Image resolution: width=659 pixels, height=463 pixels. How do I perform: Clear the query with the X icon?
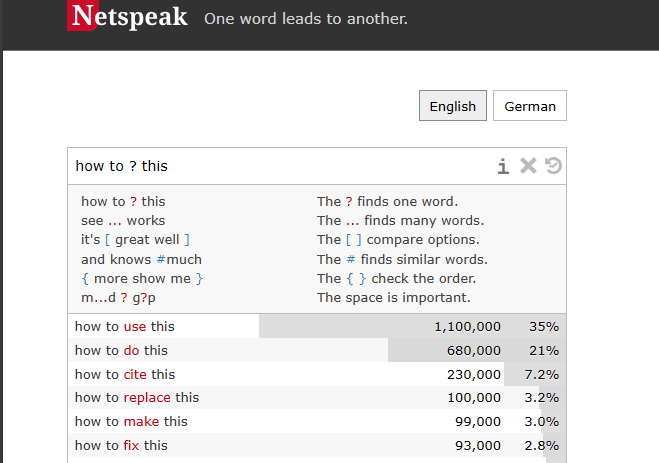pos(528,166)
